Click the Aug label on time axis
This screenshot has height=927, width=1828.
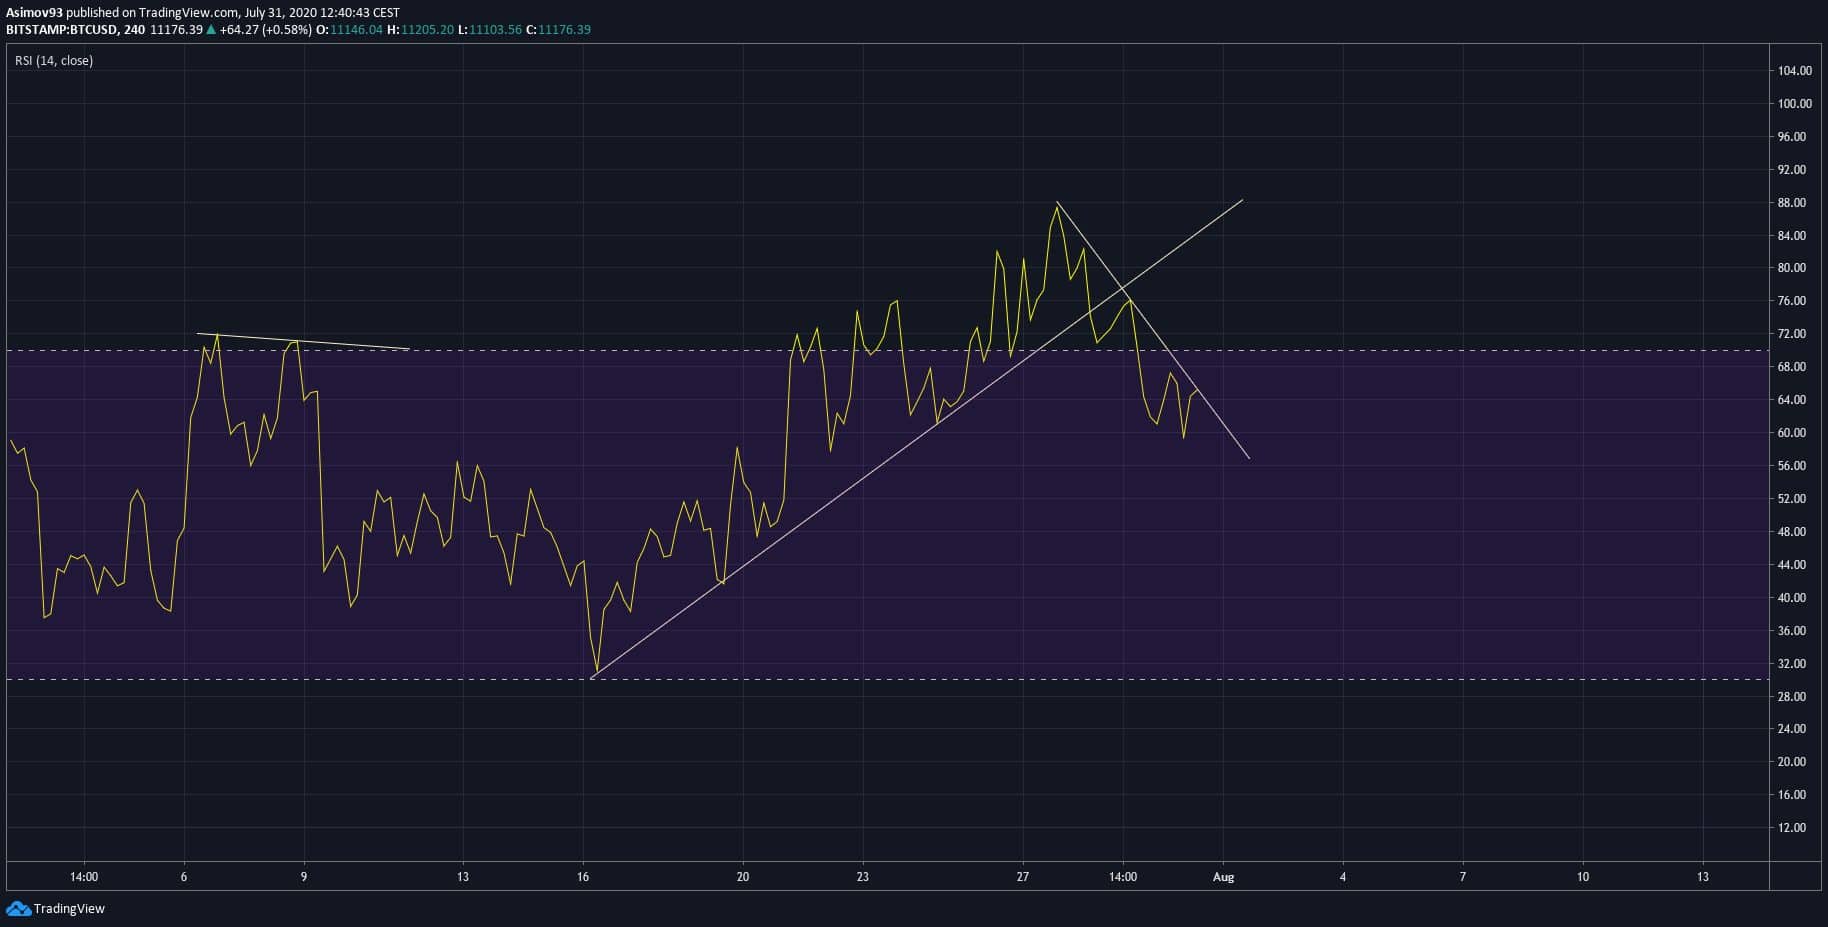coord(1223,877)
